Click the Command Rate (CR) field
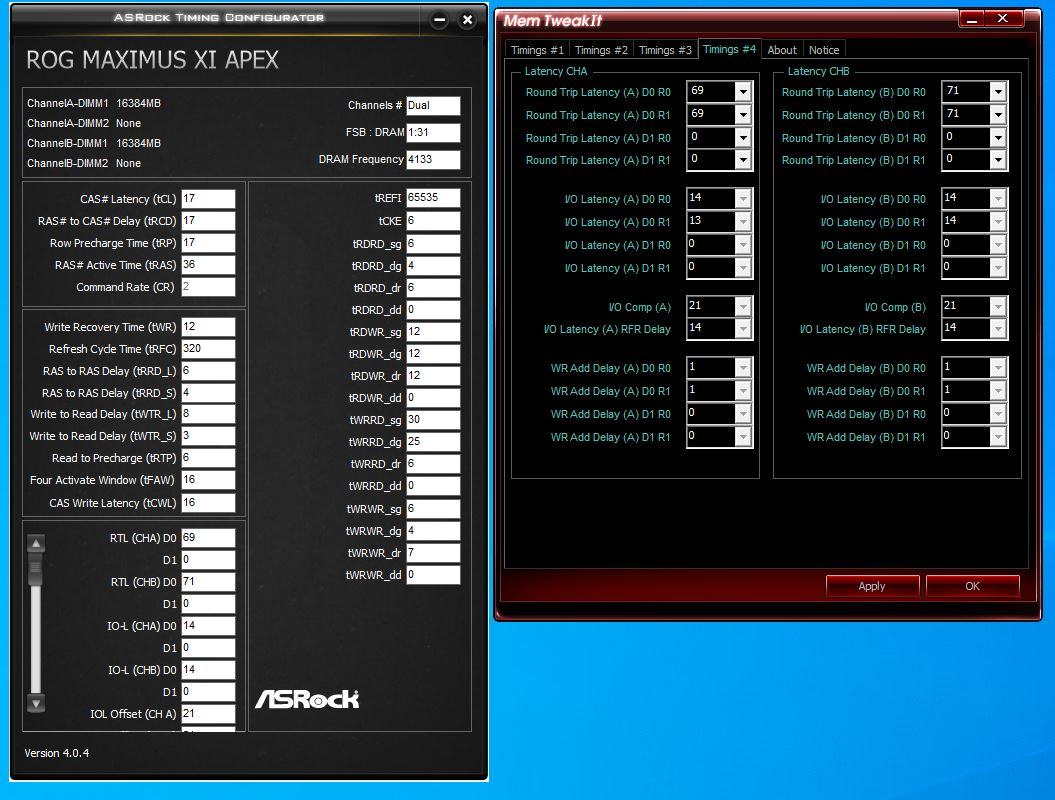This screenshot has width=1055, height=800. pyautogui.click(x=209, y=287)
